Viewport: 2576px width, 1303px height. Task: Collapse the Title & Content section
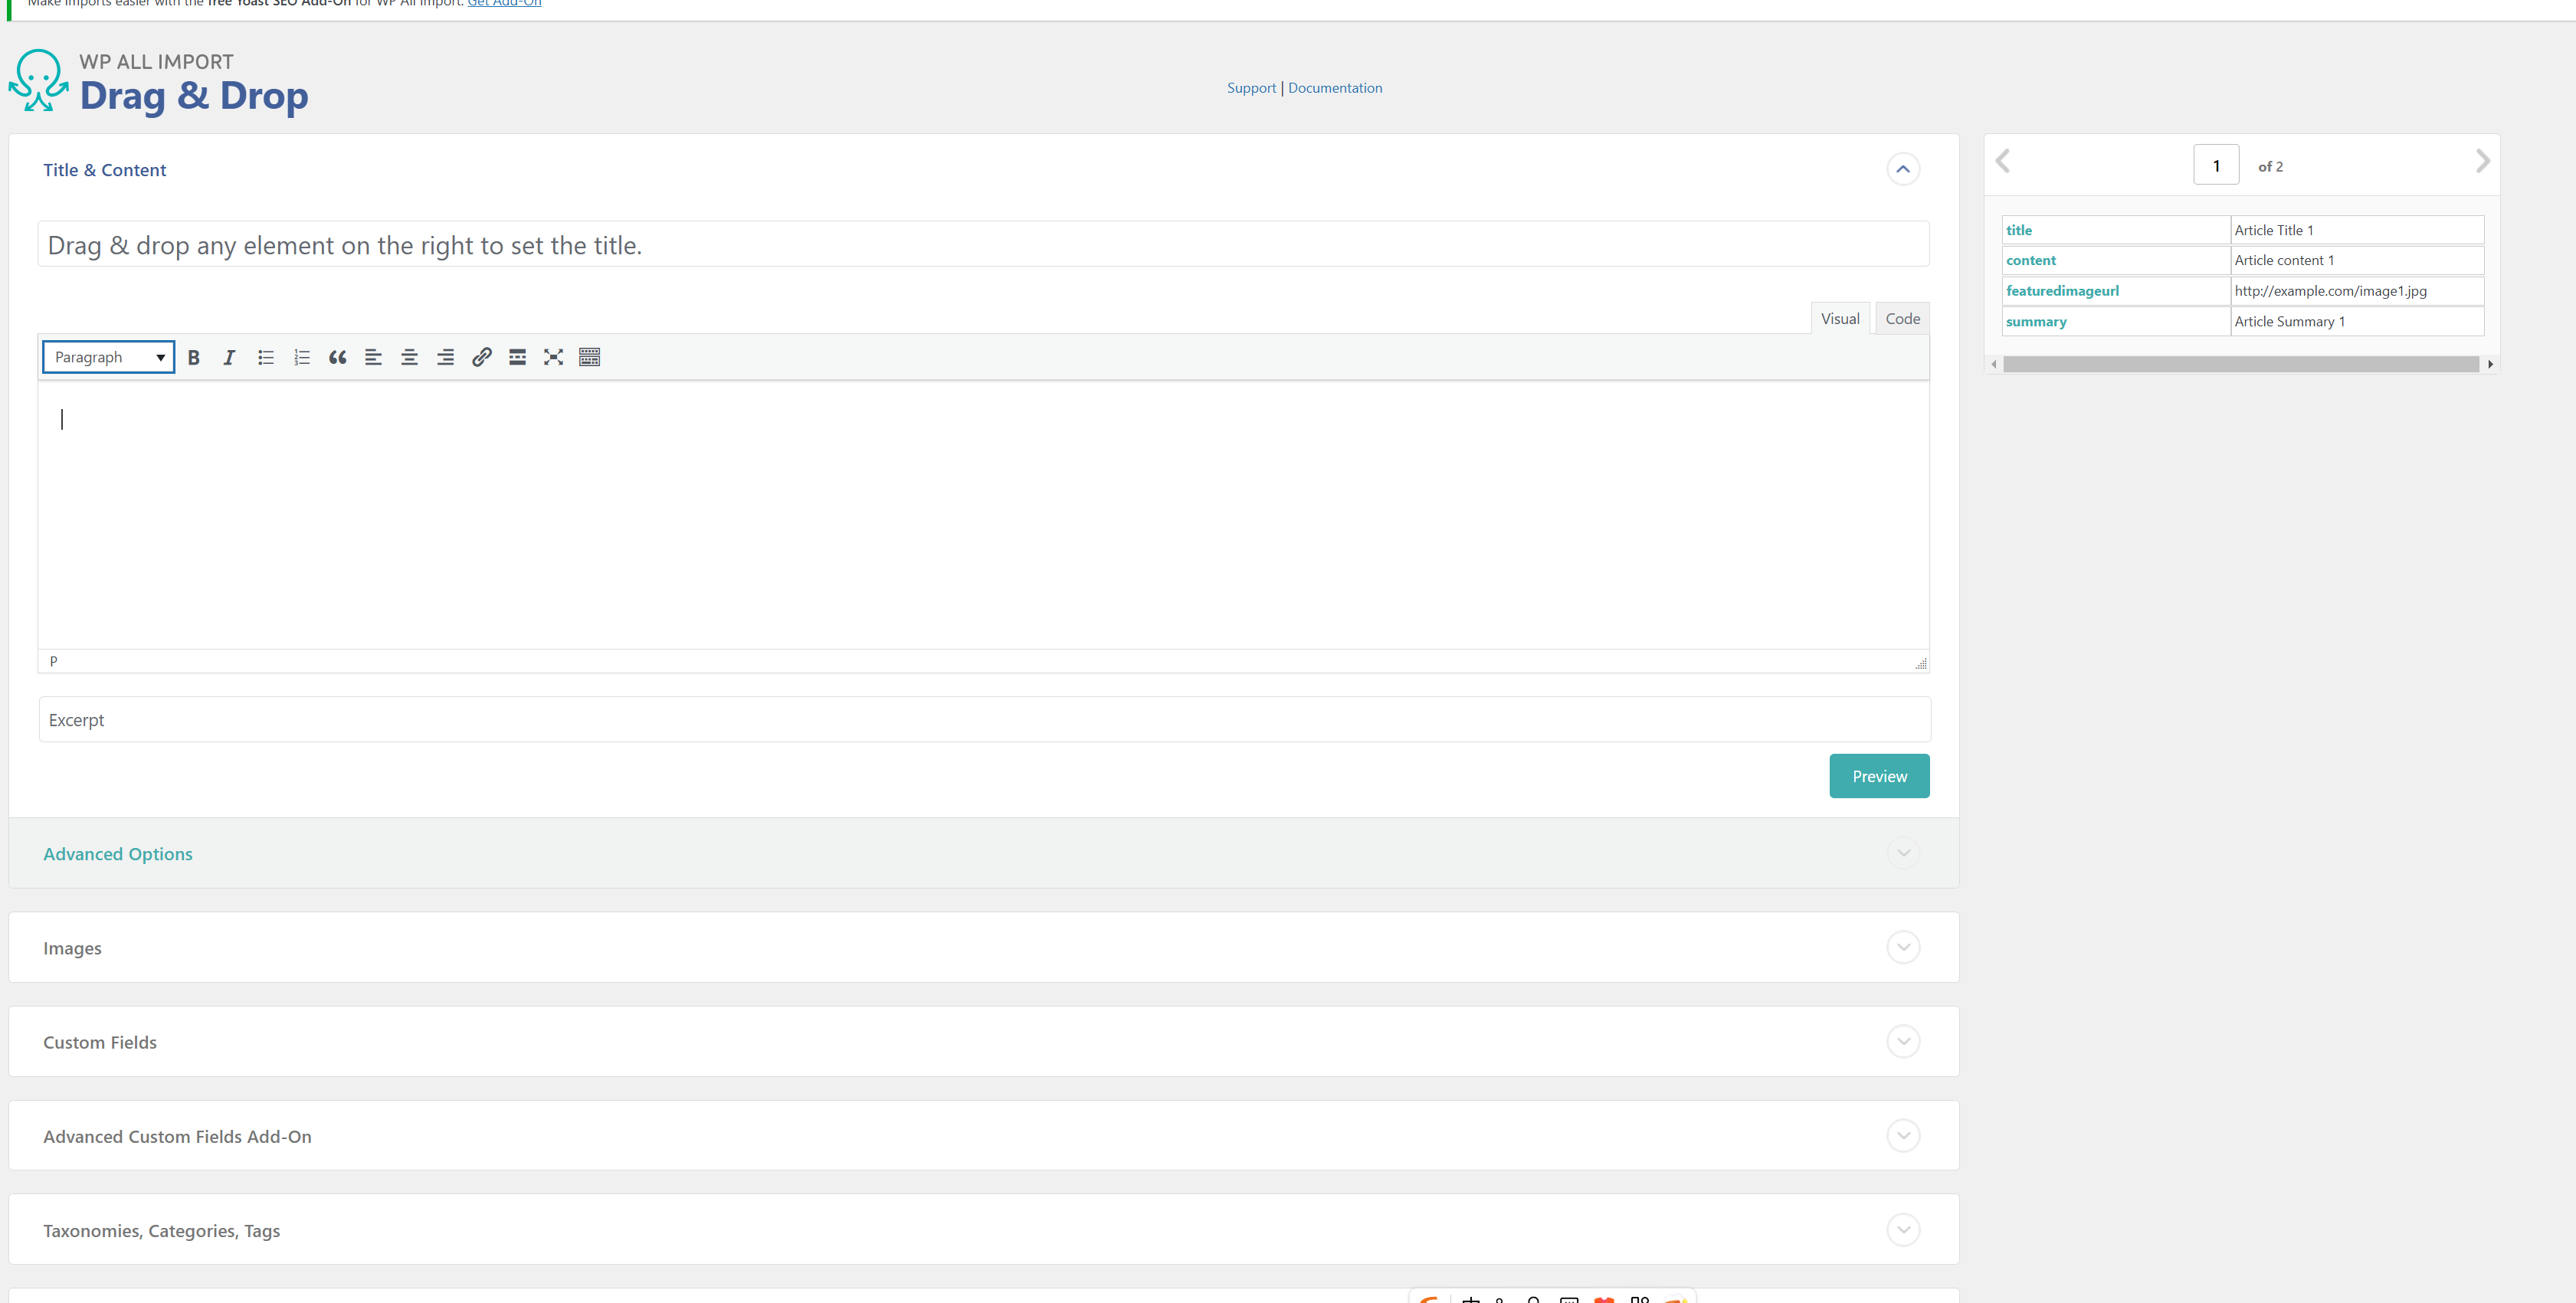point(1903,169)
